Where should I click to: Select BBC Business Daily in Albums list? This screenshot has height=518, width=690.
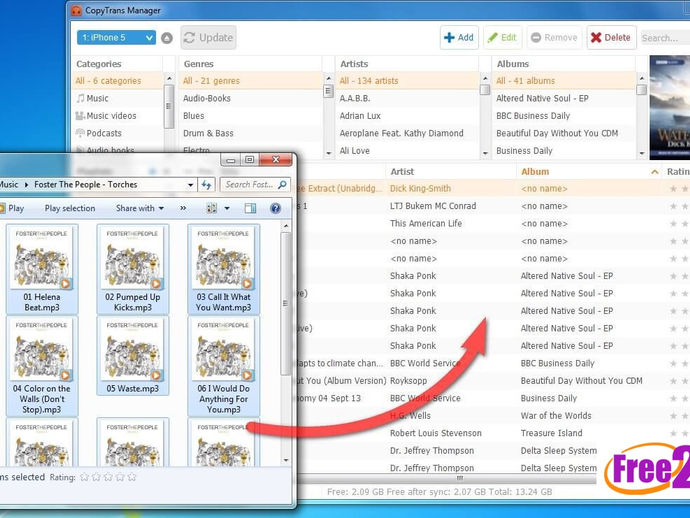coord(564,116)
